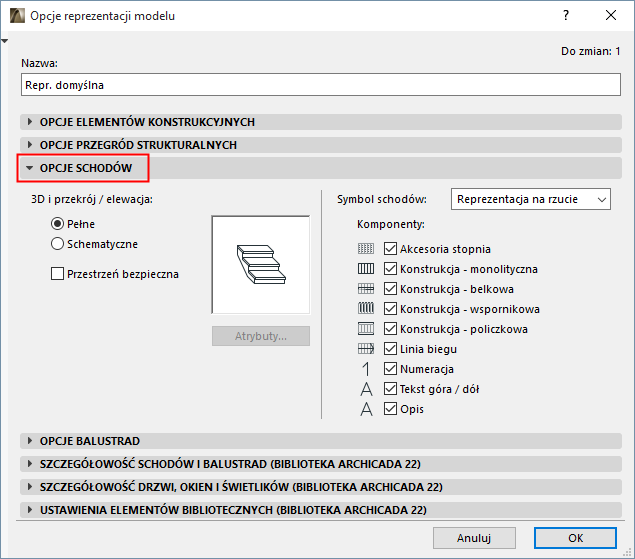635x559 pixels.
Task: Click the Tekst góra / dół letter icon
Action: (366, 389)
